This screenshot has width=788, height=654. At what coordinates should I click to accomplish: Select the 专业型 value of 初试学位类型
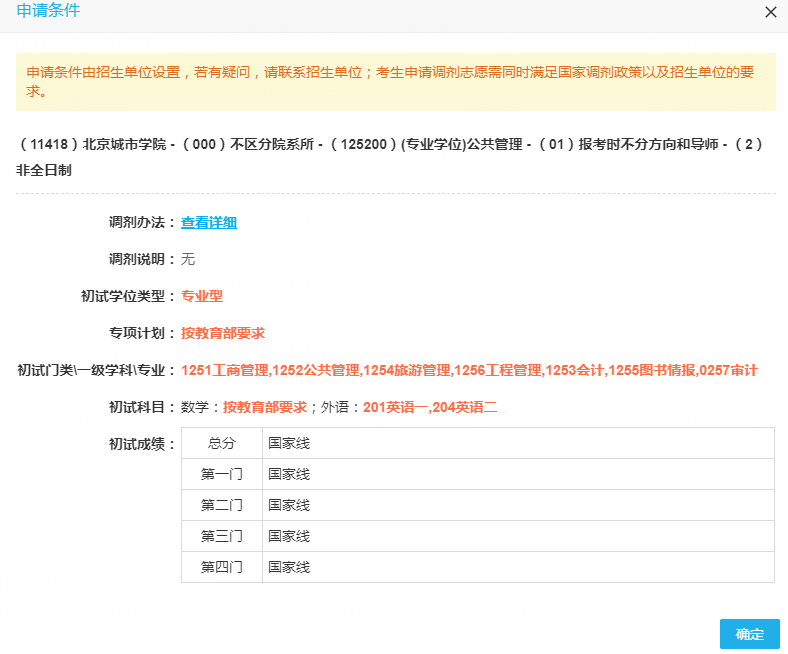point(202,296)
